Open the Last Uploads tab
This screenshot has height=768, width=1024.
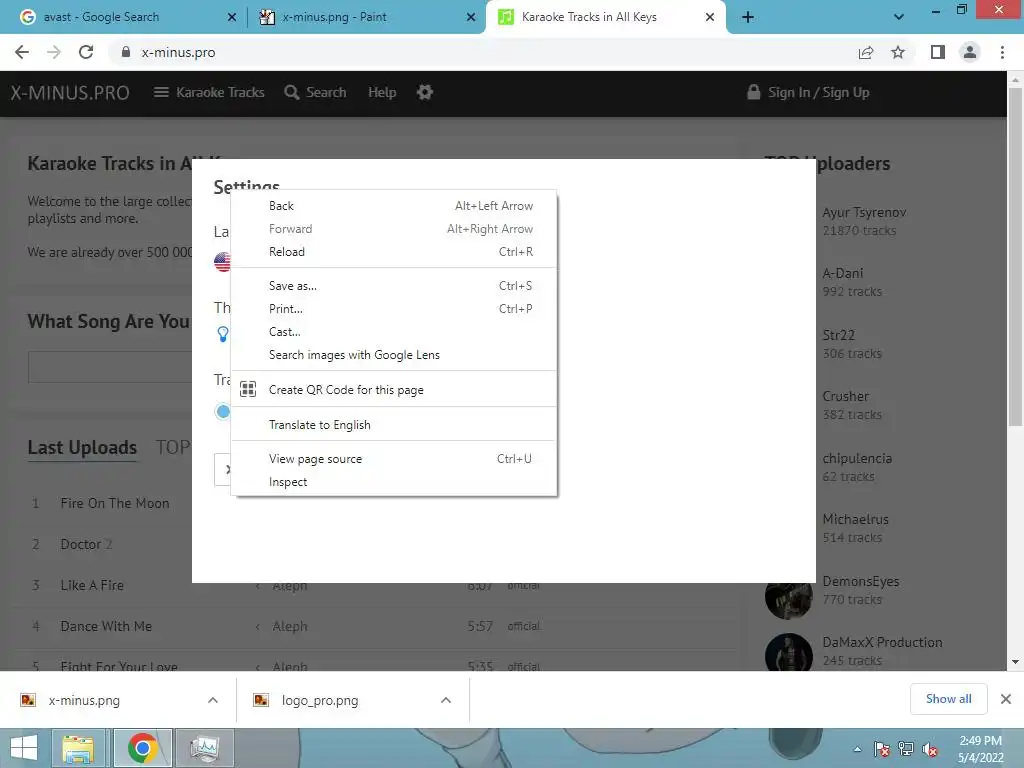(x=82, y=448)
